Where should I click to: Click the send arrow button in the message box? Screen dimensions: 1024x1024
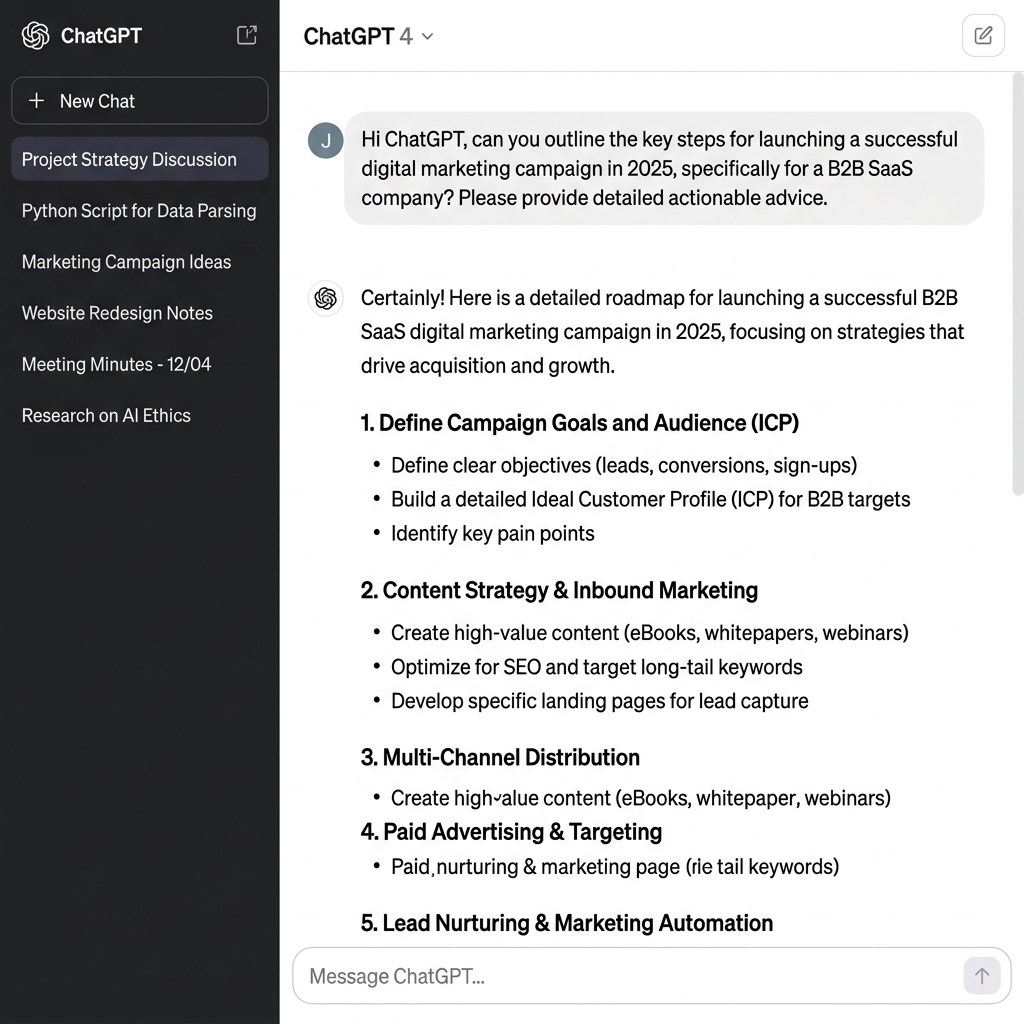tap(982, 976)
